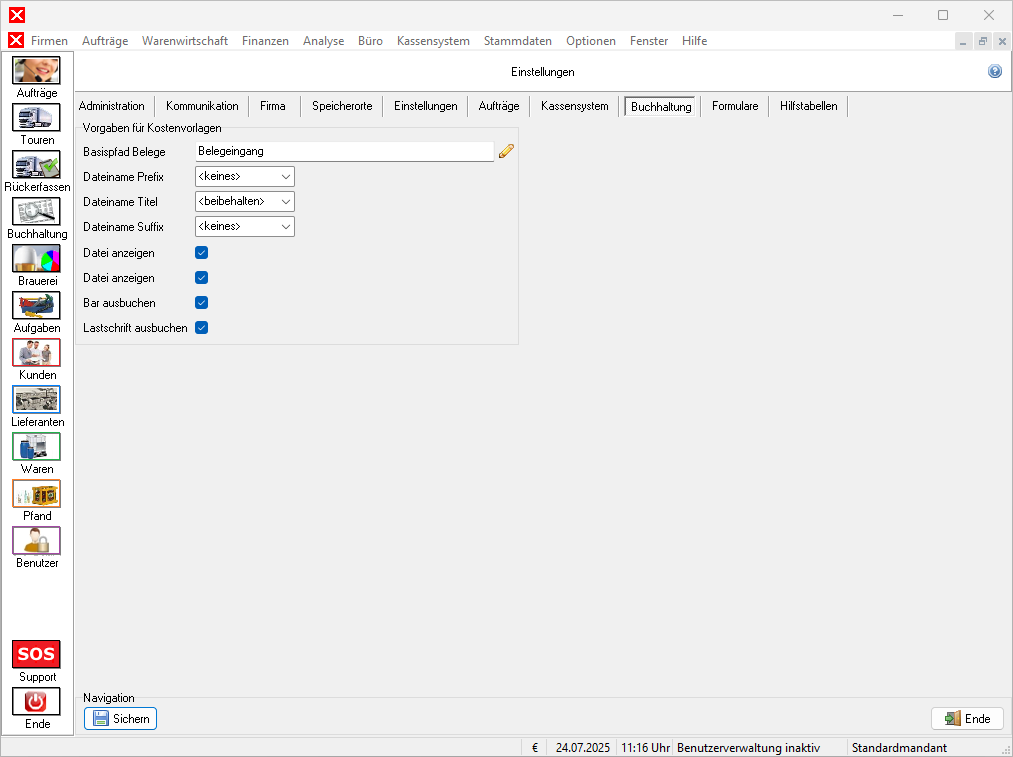Viewport: 1013px width, 757px height.
Task: Open the Warenwirtschaft menu
Action: [x=185, y=41]
